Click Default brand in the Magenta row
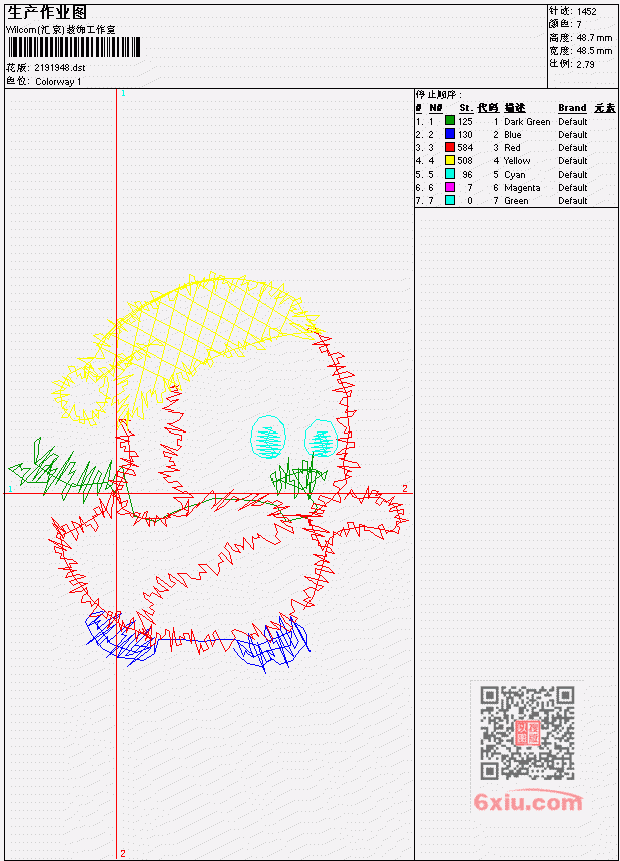Image resolution: width=620 pixels, height=861 pixels. pos(573,188)
